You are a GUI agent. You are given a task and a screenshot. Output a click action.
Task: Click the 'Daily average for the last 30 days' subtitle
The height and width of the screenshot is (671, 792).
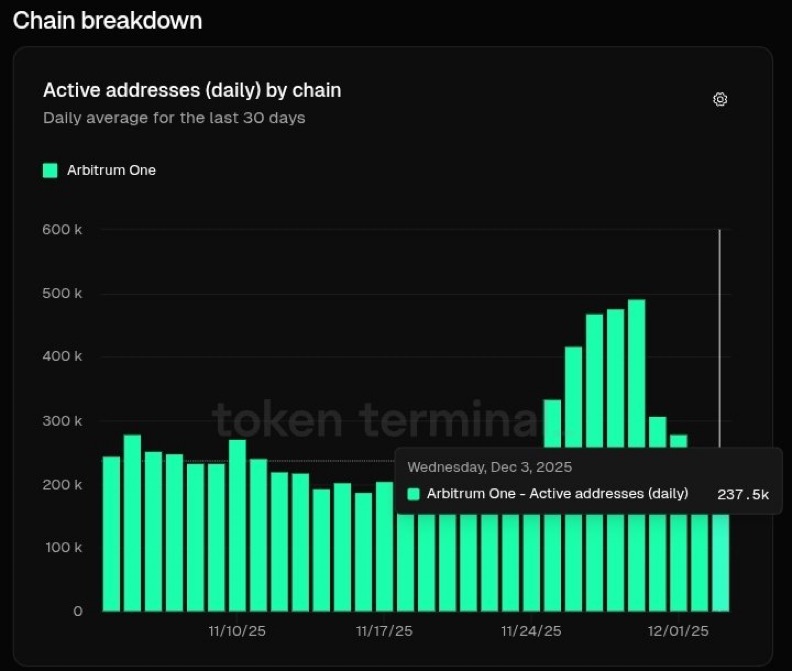pos(174,118)
